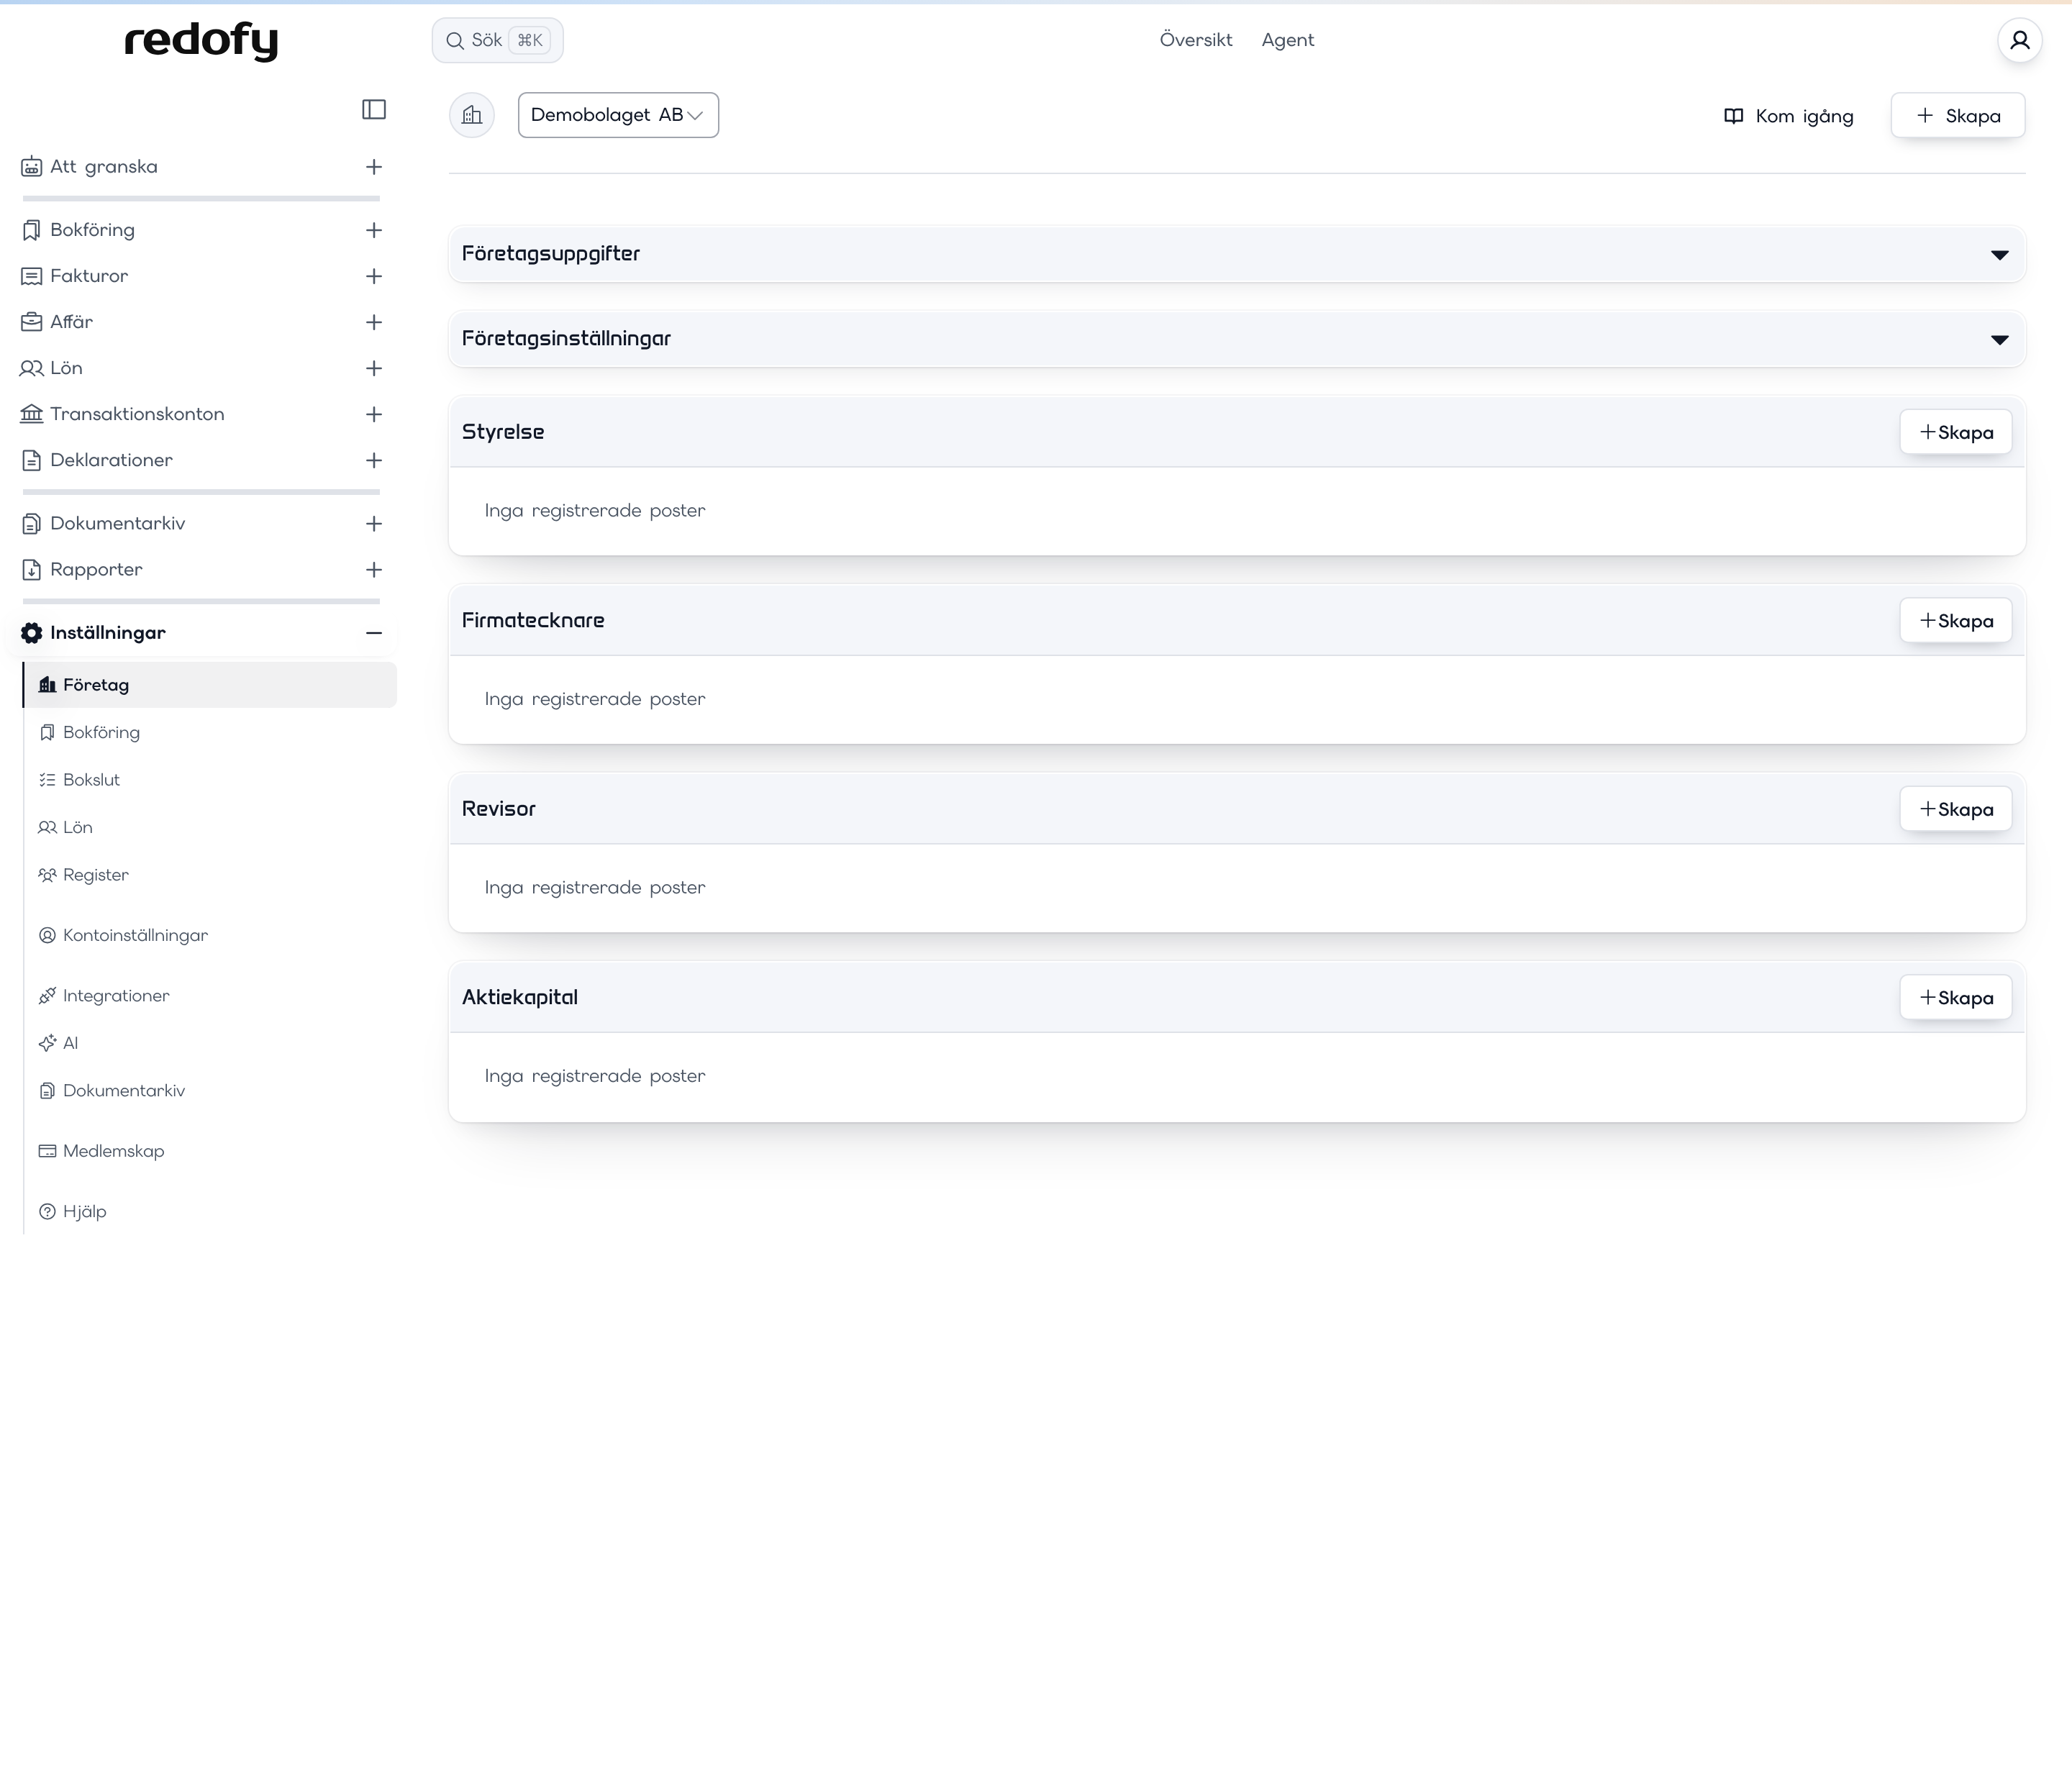
Task: Click the Bokföring settings sub-item icon
Action: click(x=47, y=732)
